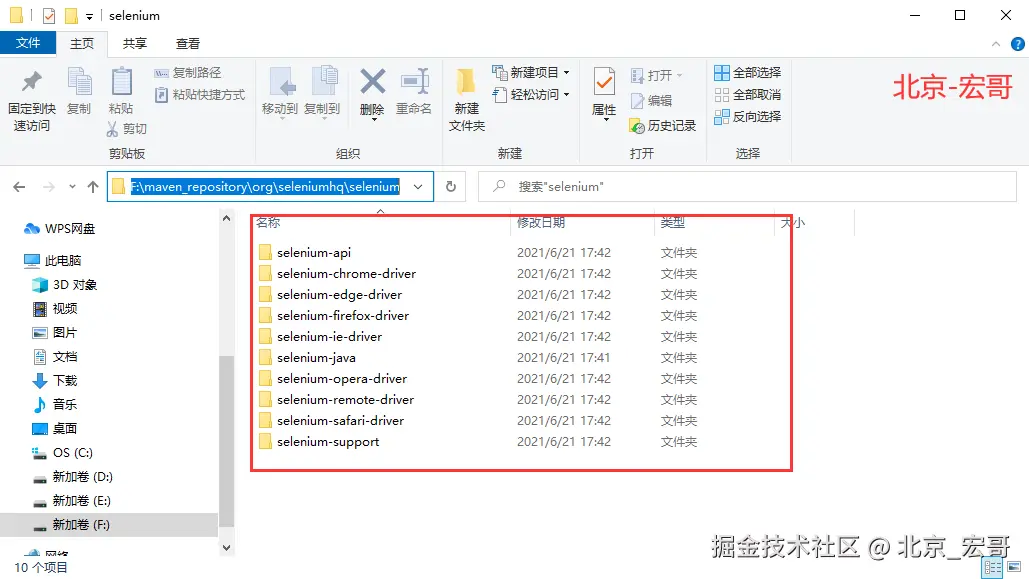This screenshot has height=579, width=1029.
Task: Sort by Name (名称) column header
Action: point(268,223)
